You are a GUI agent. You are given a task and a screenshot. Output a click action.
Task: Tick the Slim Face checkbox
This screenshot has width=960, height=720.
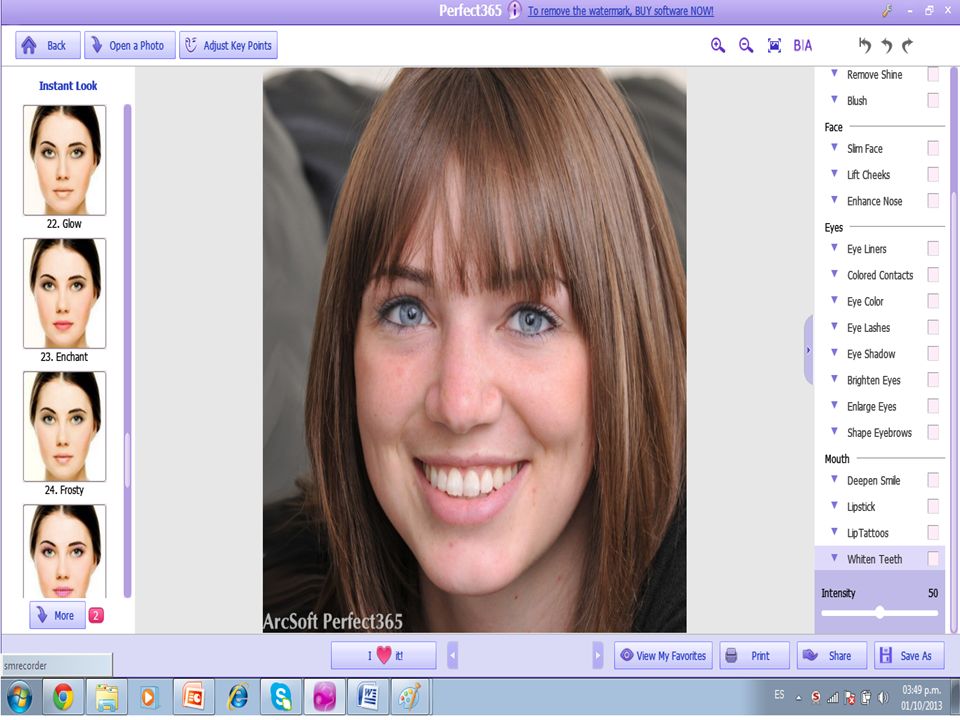(x=933, y=148)
